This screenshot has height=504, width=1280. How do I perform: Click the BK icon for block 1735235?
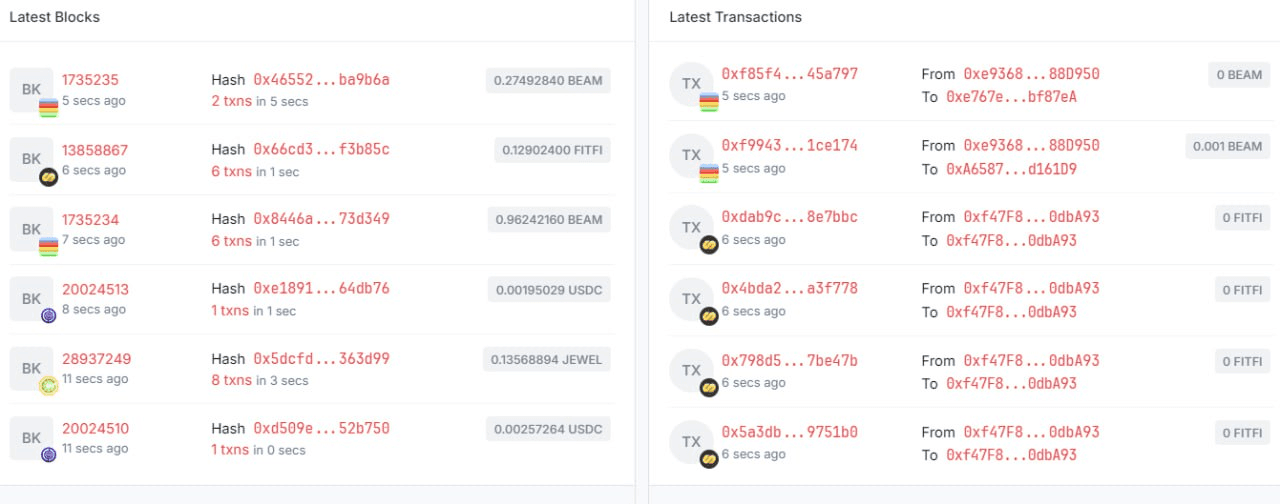pos(31,90)
